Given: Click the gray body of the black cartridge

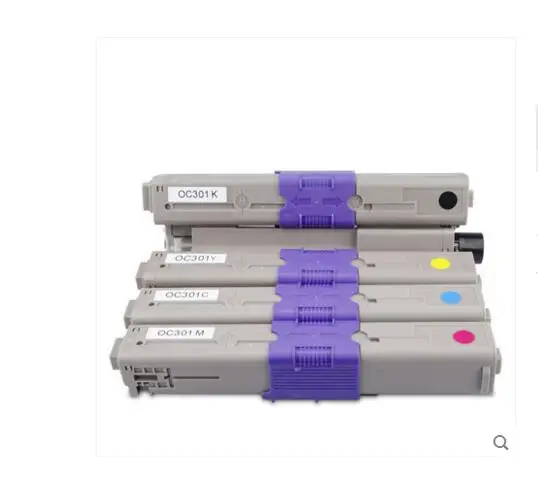Looking at the screenshot, I should tap(412, 199).
